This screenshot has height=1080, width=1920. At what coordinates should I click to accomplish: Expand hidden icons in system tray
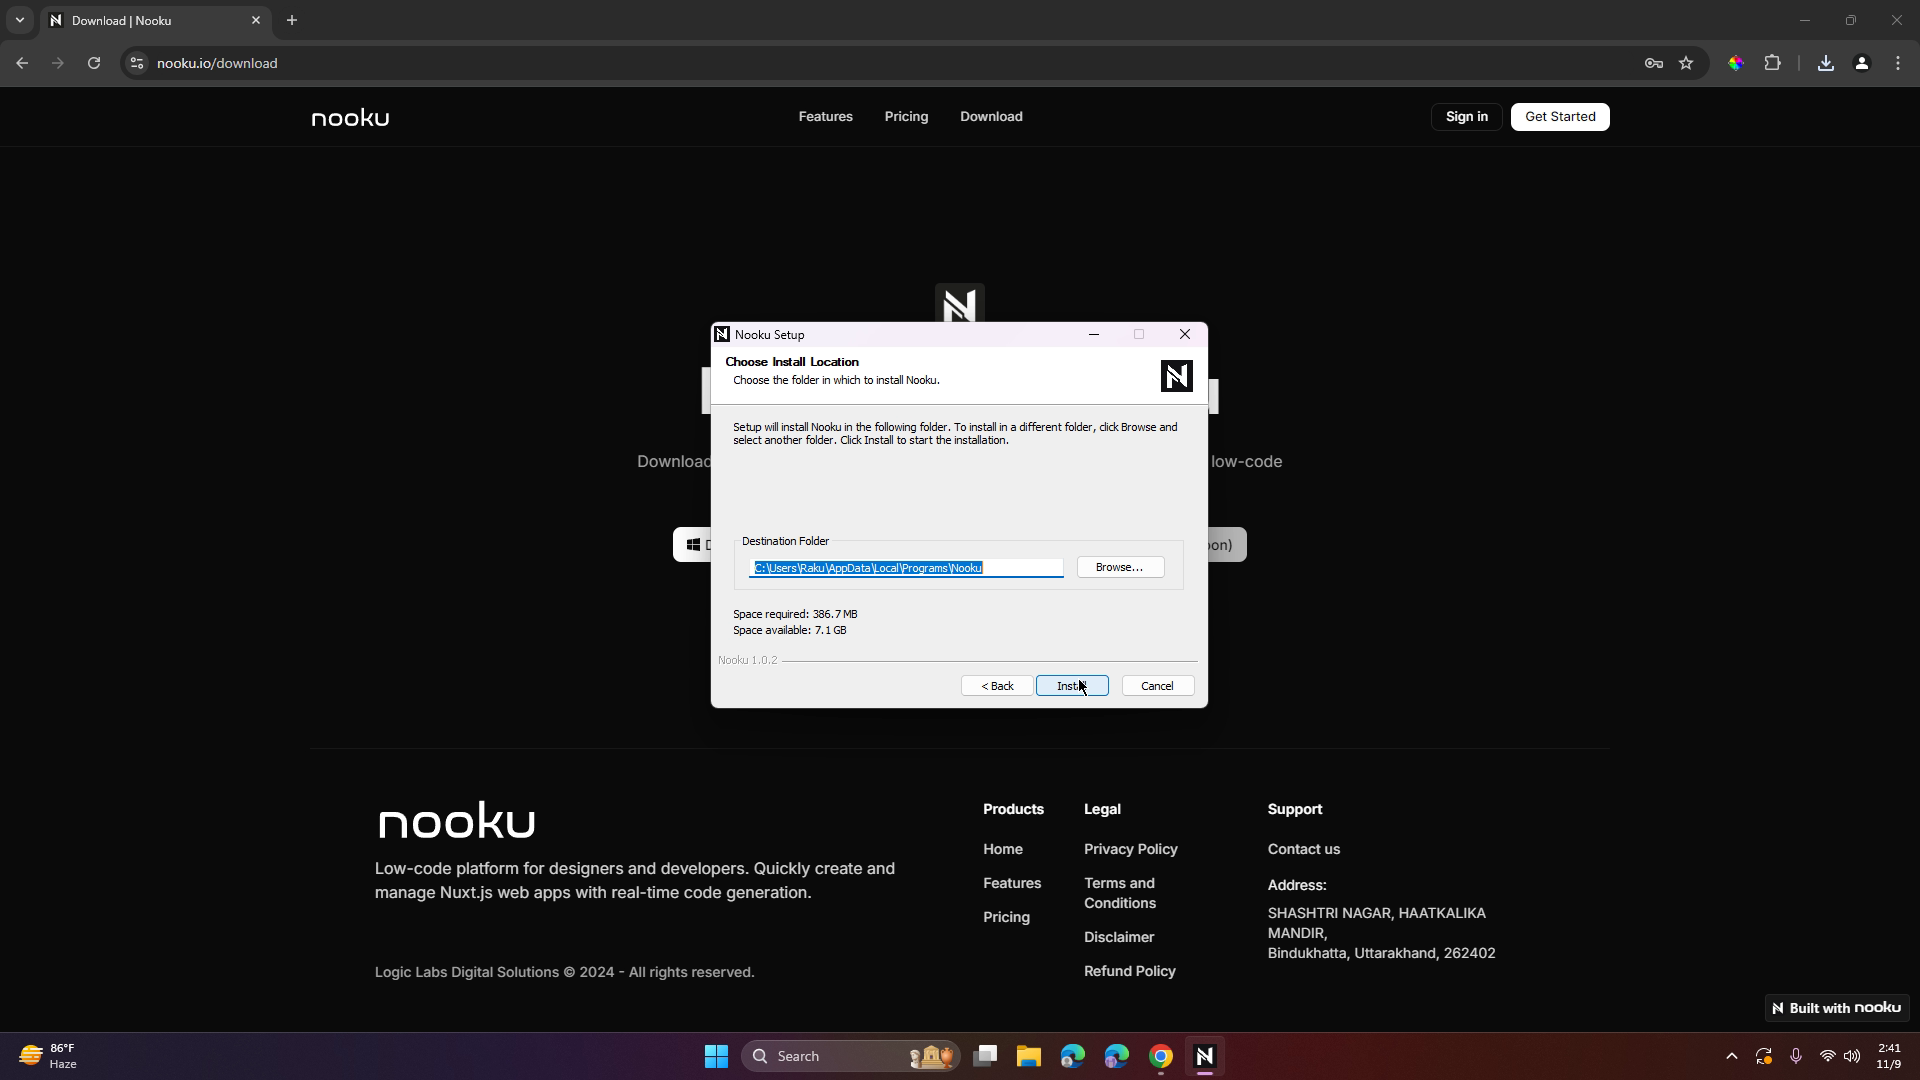pyautogui.click(x=1733, y=1055)
